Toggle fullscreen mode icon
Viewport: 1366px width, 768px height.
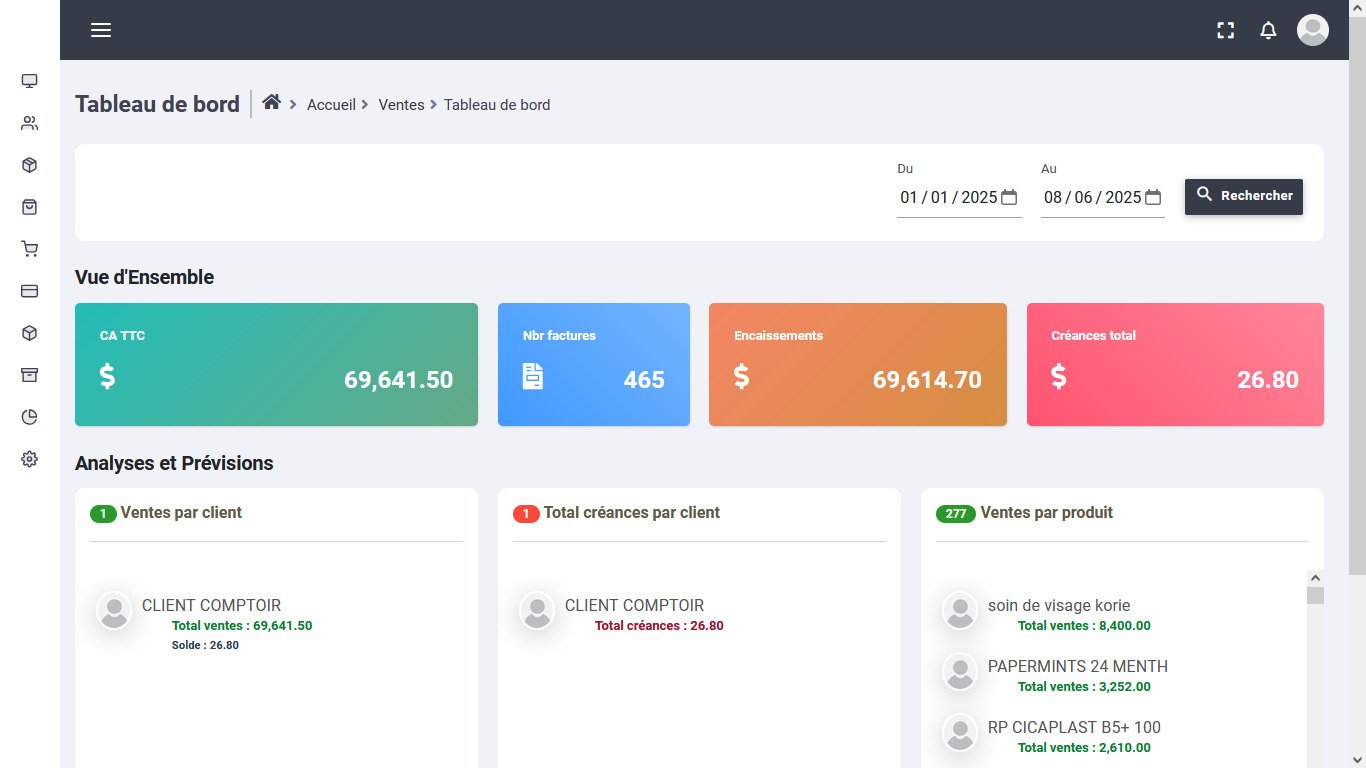[1225, 30]
